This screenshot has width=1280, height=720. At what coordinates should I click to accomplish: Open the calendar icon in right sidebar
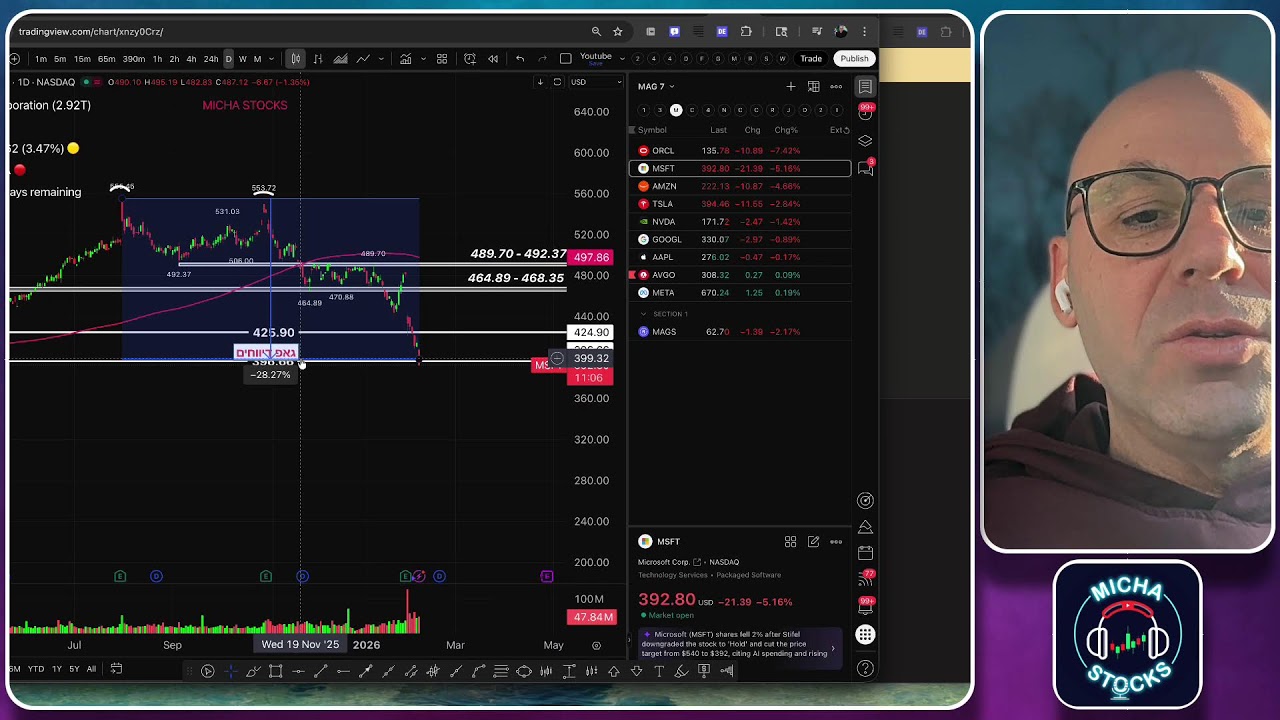coord(866,553)
